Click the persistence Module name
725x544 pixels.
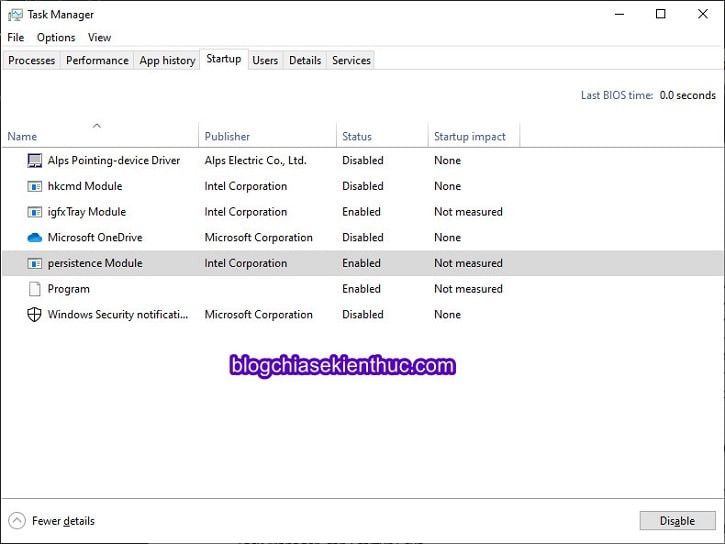coord(95,263)
